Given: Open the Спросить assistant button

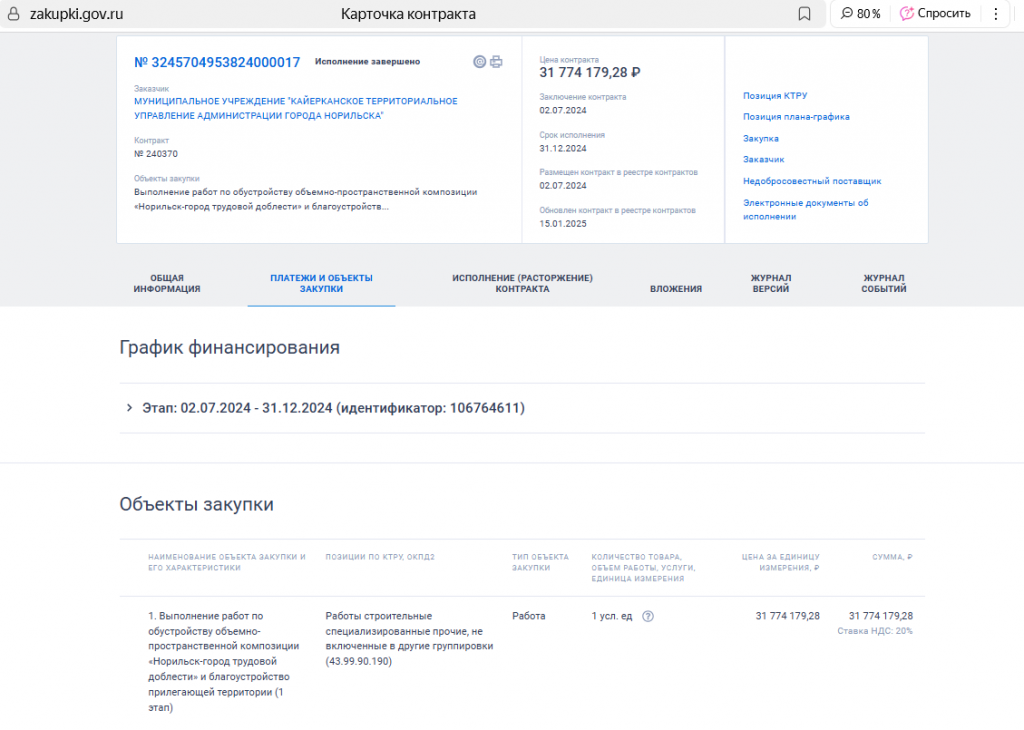Looking at the screenshot, I should [x=935, y=14].
